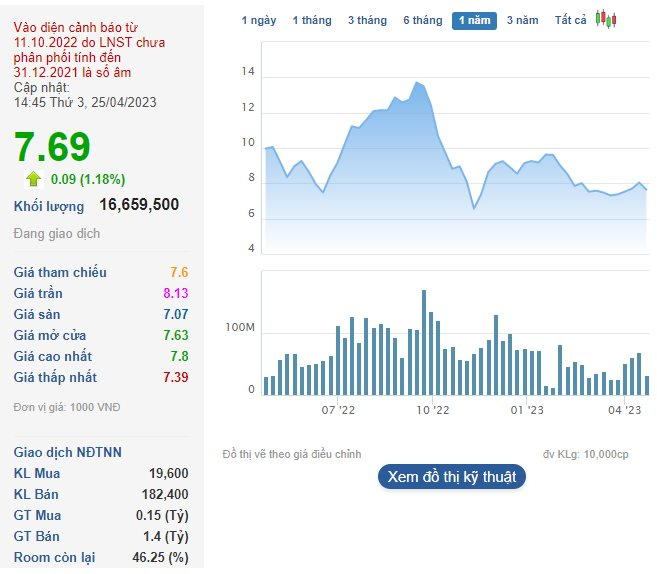Click GT Bán value 1.4 (Tỷ)

[x=166, y=536]
